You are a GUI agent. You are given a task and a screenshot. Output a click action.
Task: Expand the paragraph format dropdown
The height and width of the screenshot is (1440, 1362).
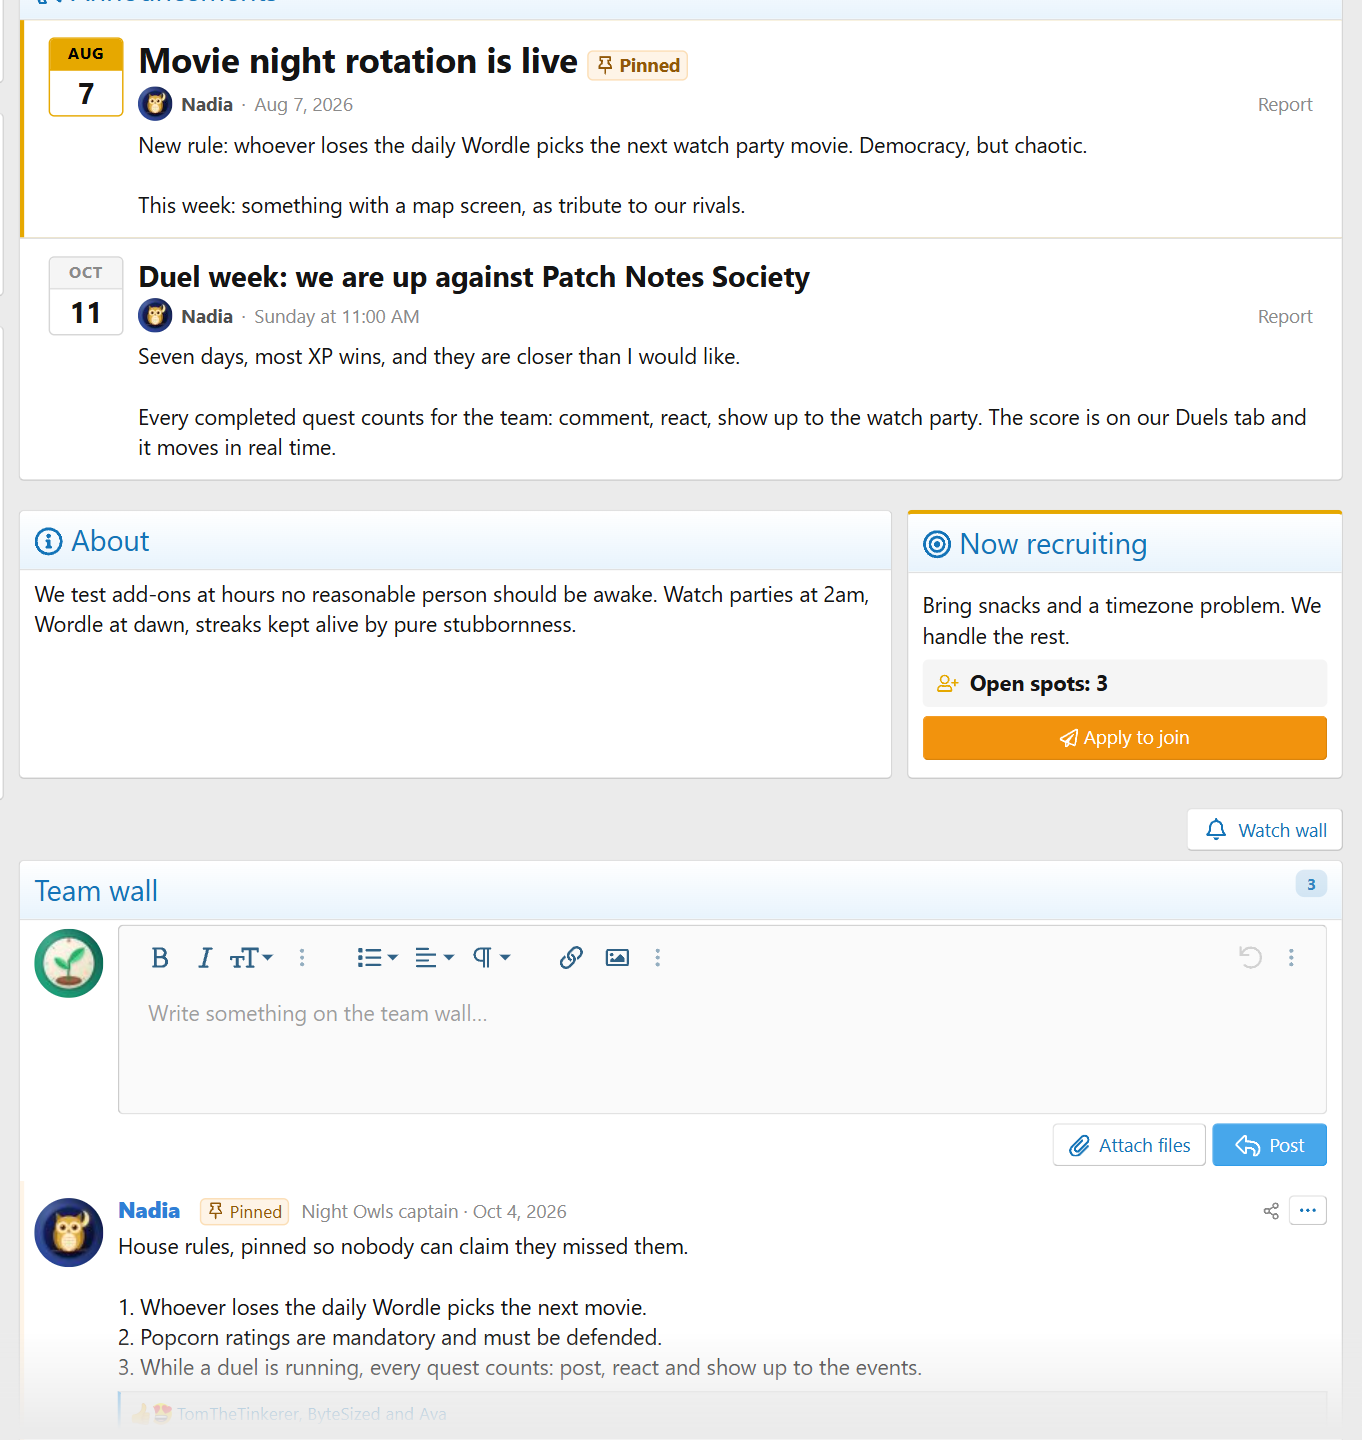(491, 958)
